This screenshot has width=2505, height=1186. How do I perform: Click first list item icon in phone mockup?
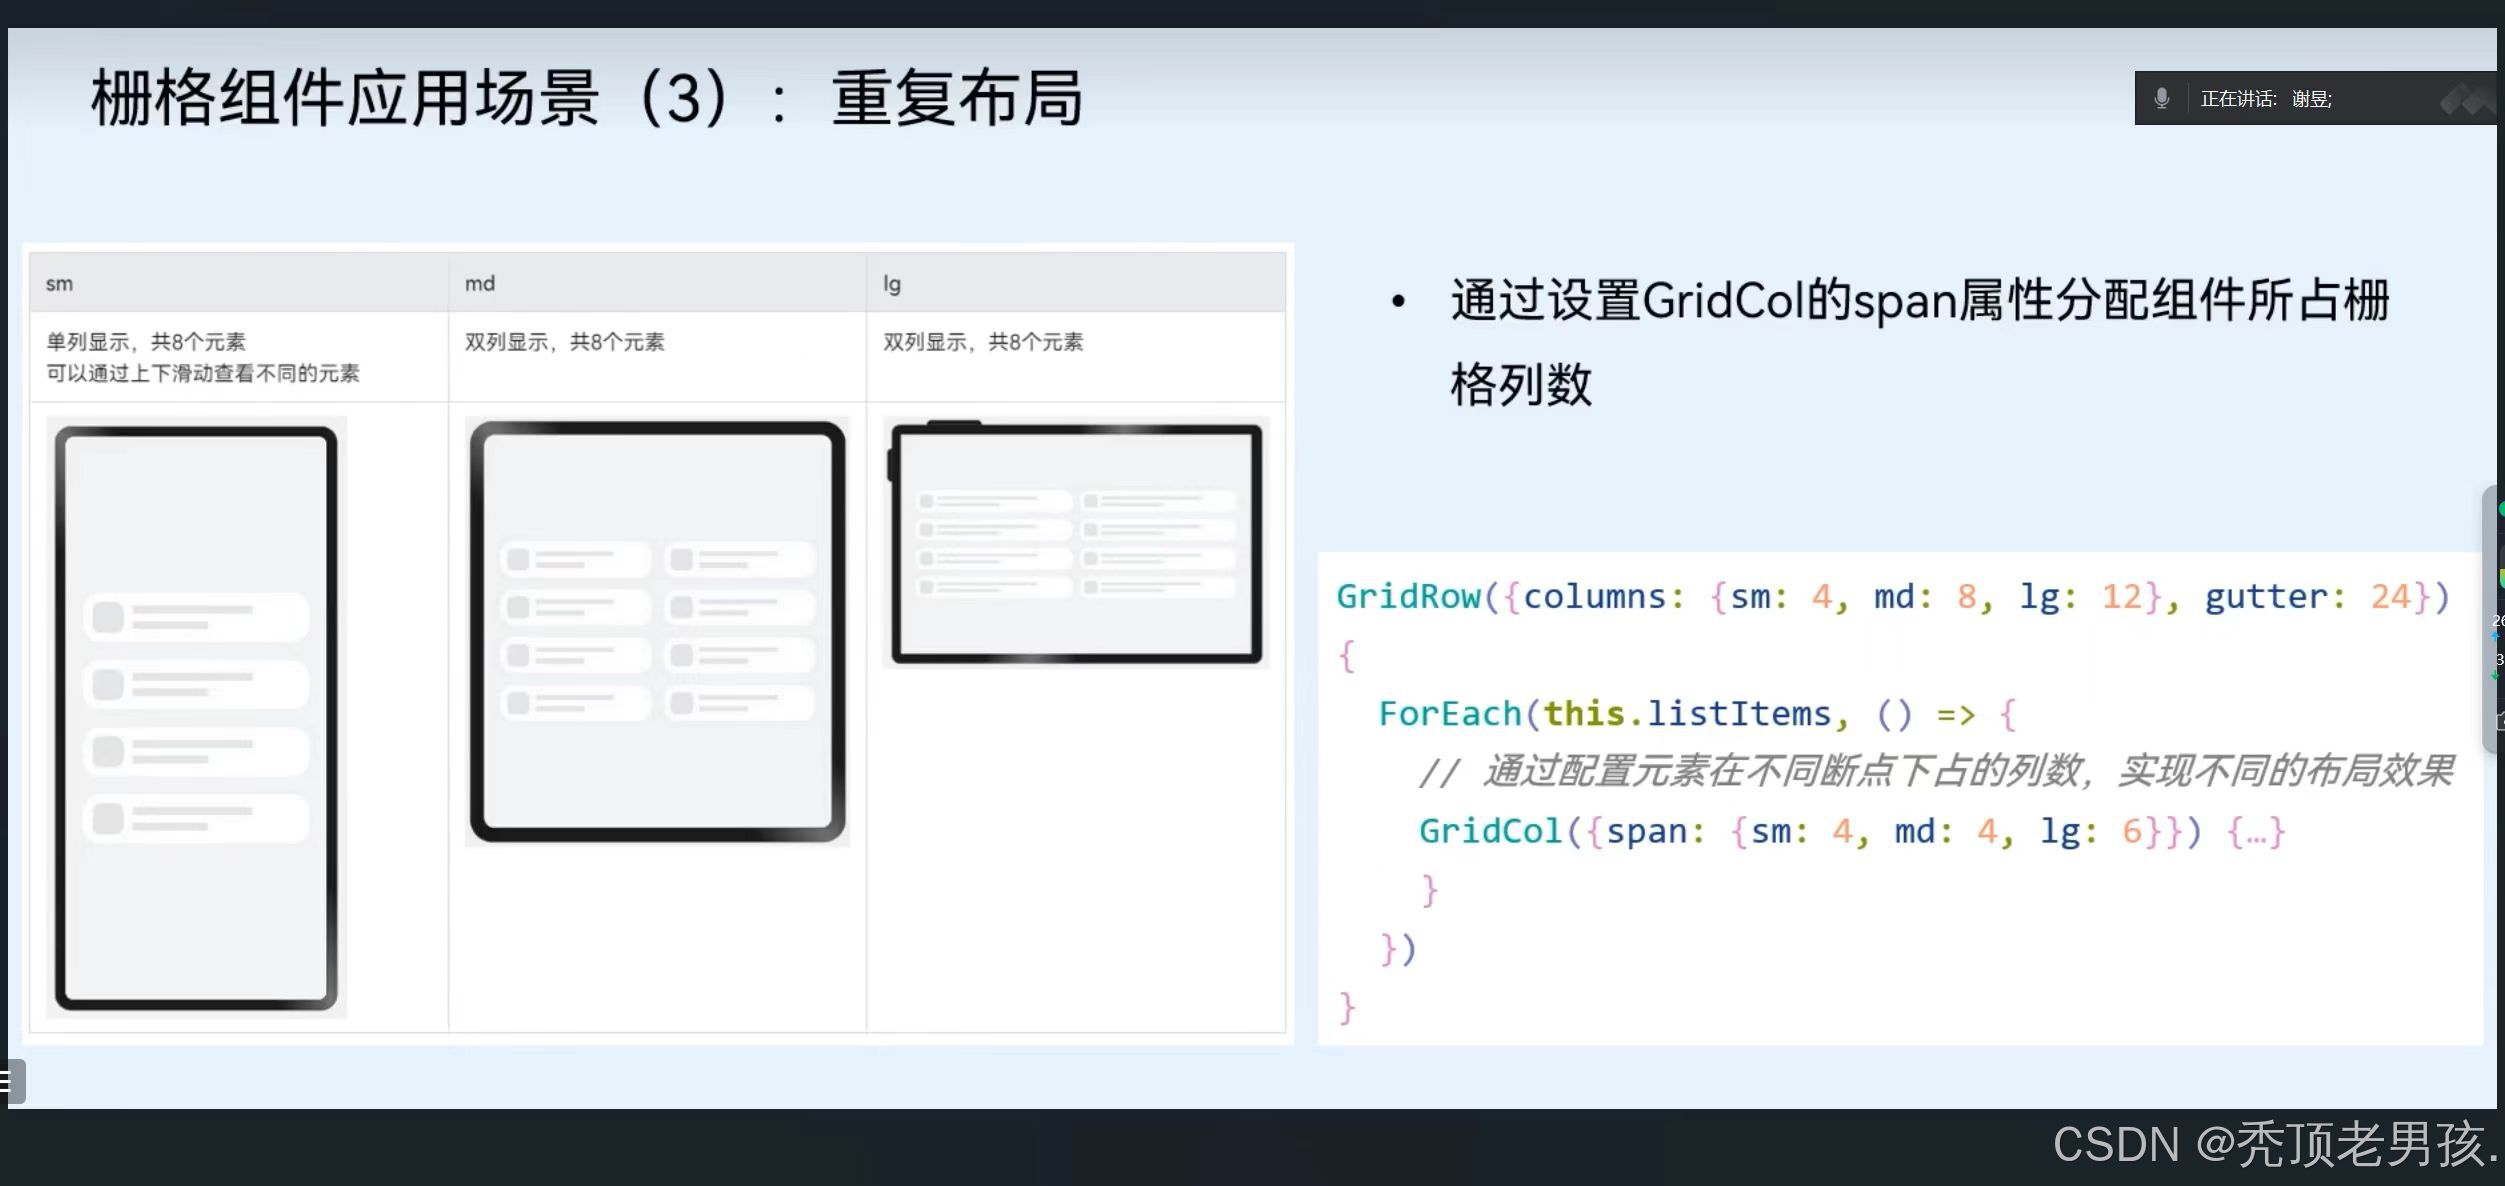tap(108, 617)
